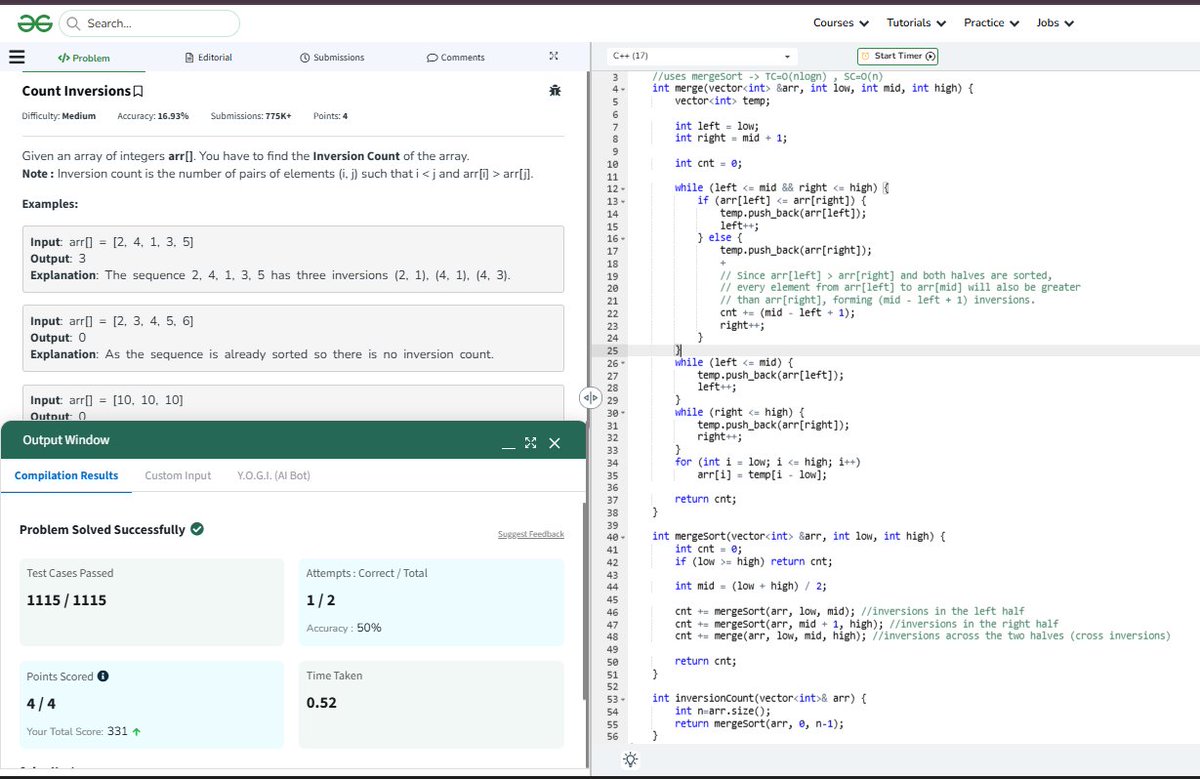
Task: Click 'int mid = (low + high) / 2;' line
Action: coord(751,586)
